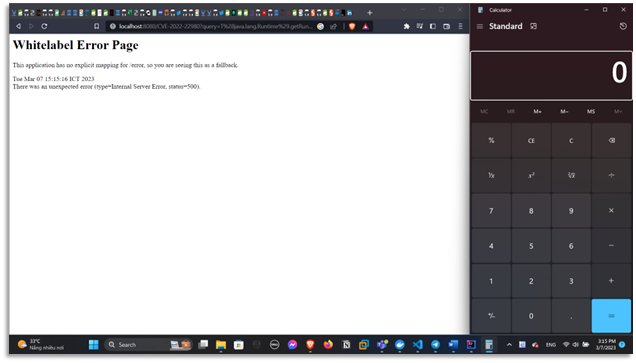The height and width of the screenshot is (363, 636).
Task: Click the divide key on Calculator
Action: [x=611, y=175]
